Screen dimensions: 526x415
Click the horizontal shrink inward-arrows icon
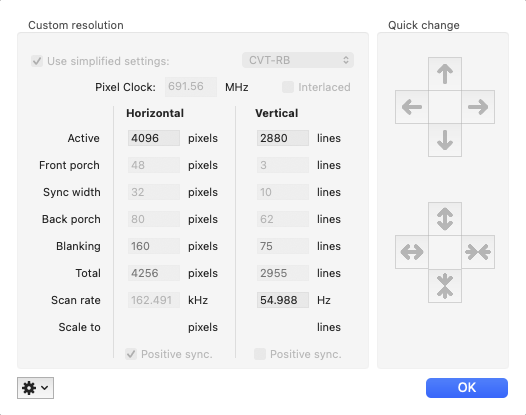pos(478,252)
